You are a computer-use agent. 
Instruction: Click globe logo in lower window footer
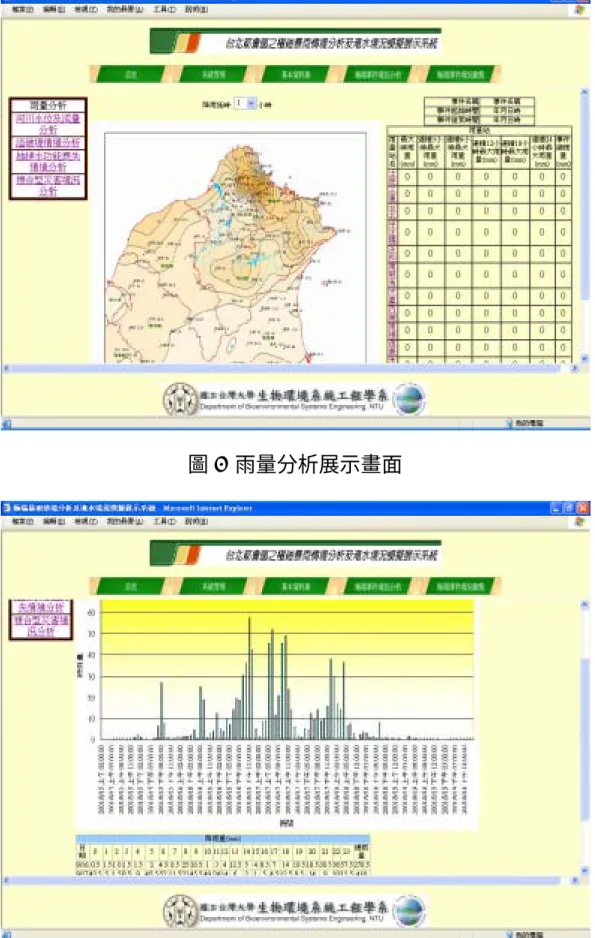(410, 911)
